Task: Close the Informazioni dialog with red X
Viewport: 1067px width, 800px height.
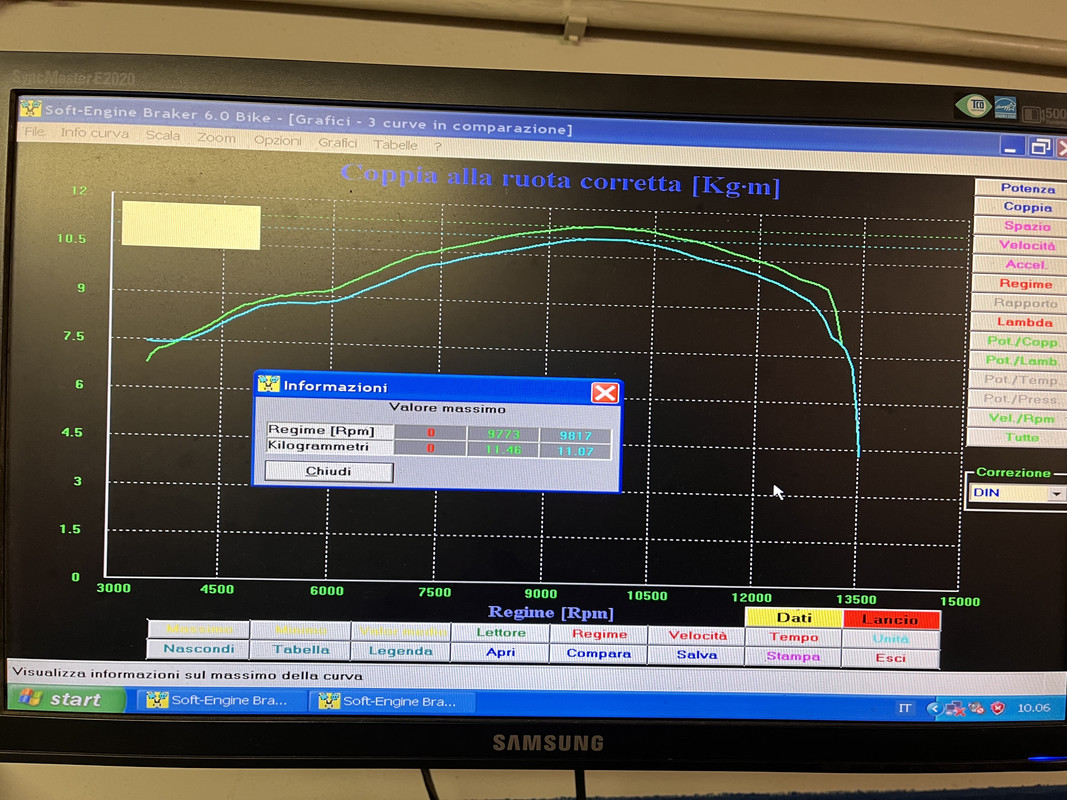Action: tap(604, 393)
